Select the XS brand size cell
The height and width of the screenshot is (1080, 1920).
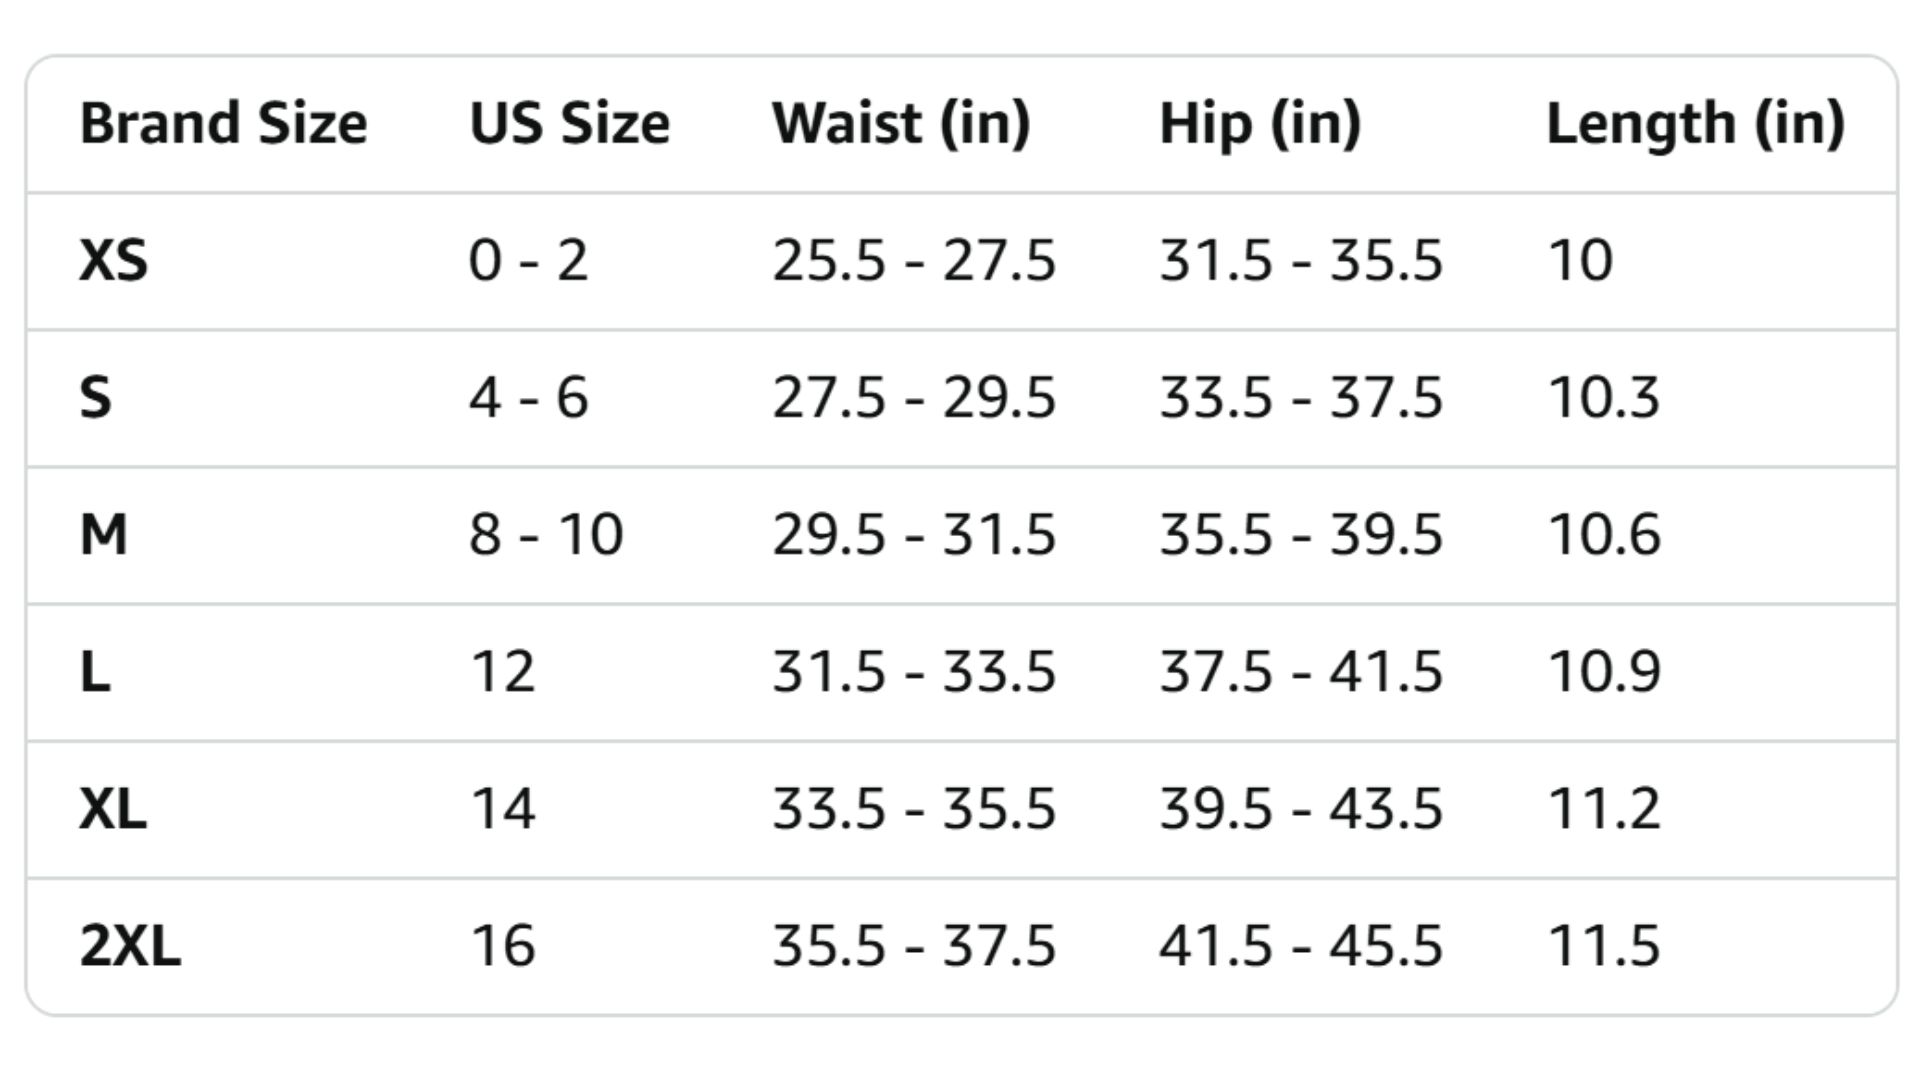coord(113,261)
